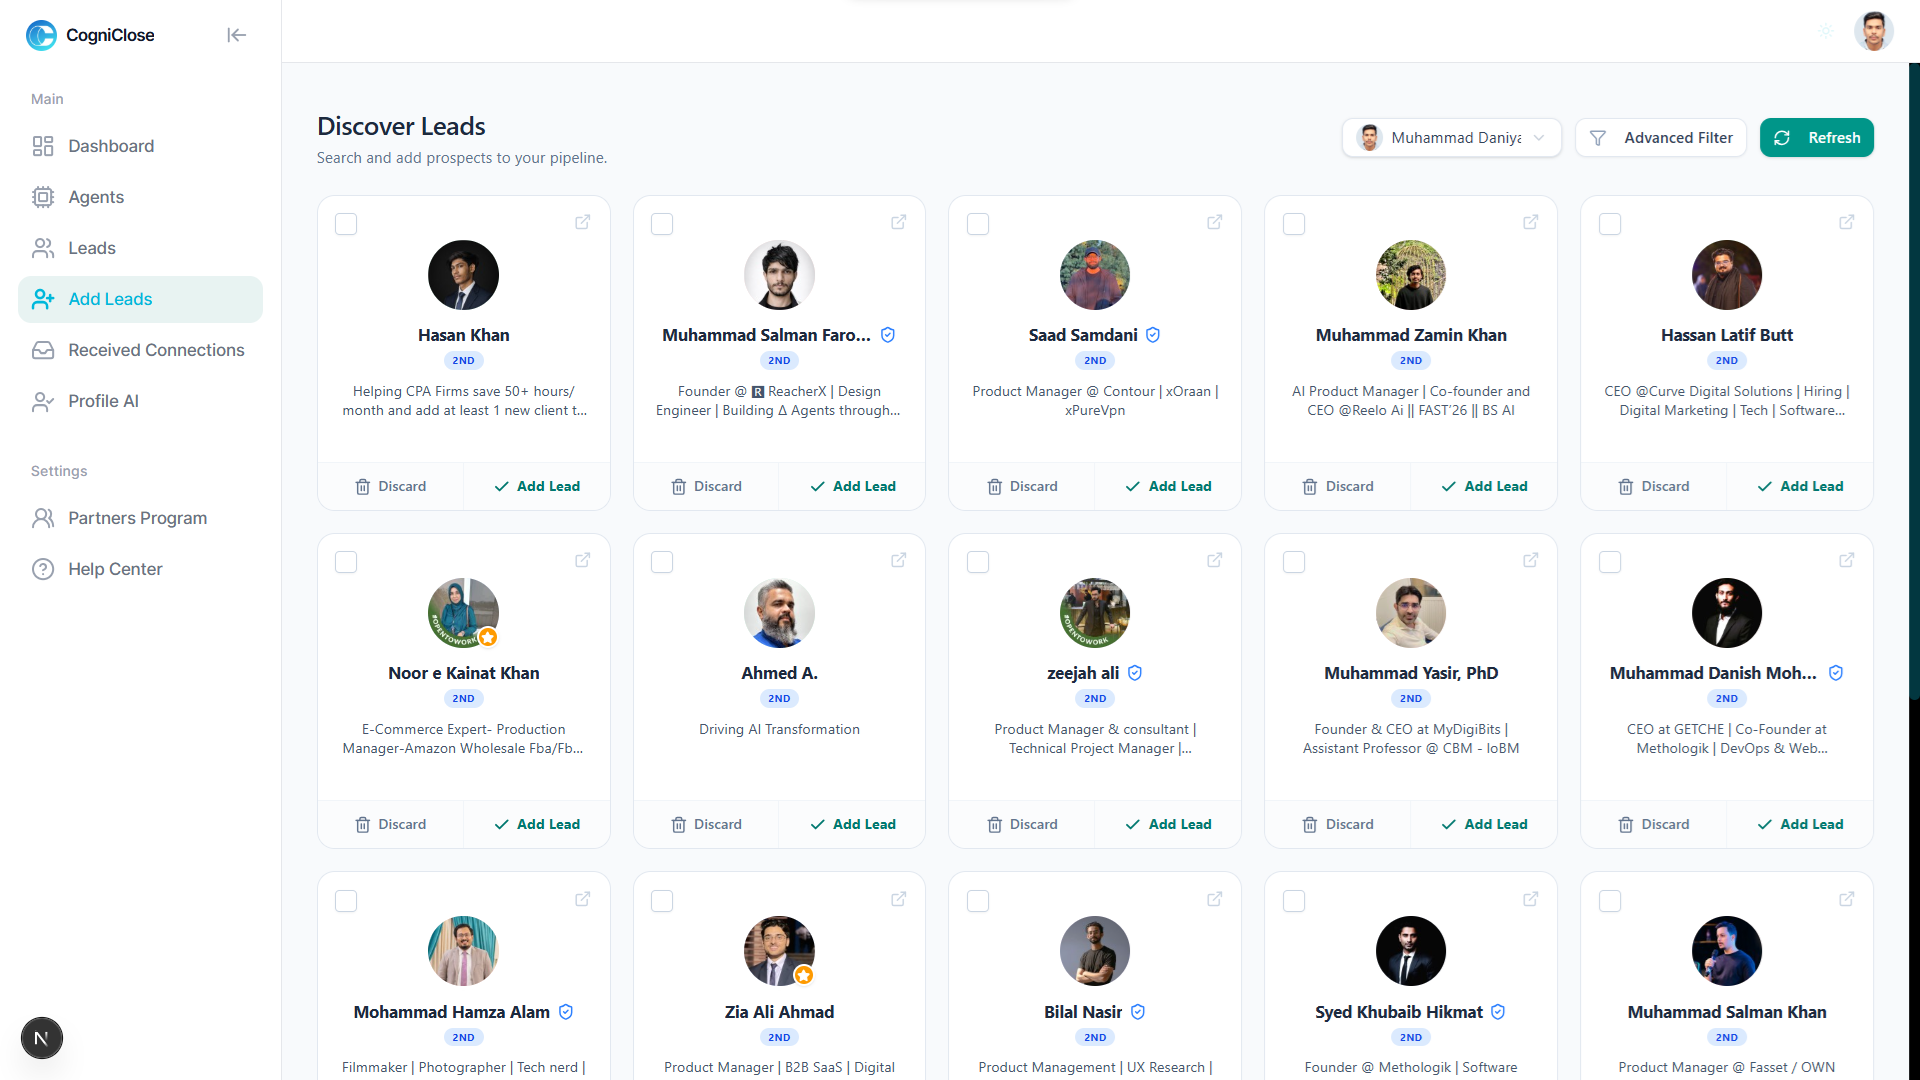Collapse the sidebar with the arrow icon
Image resolution: width=1920 pixels, height=1080 pixels.
coord(236,35)
